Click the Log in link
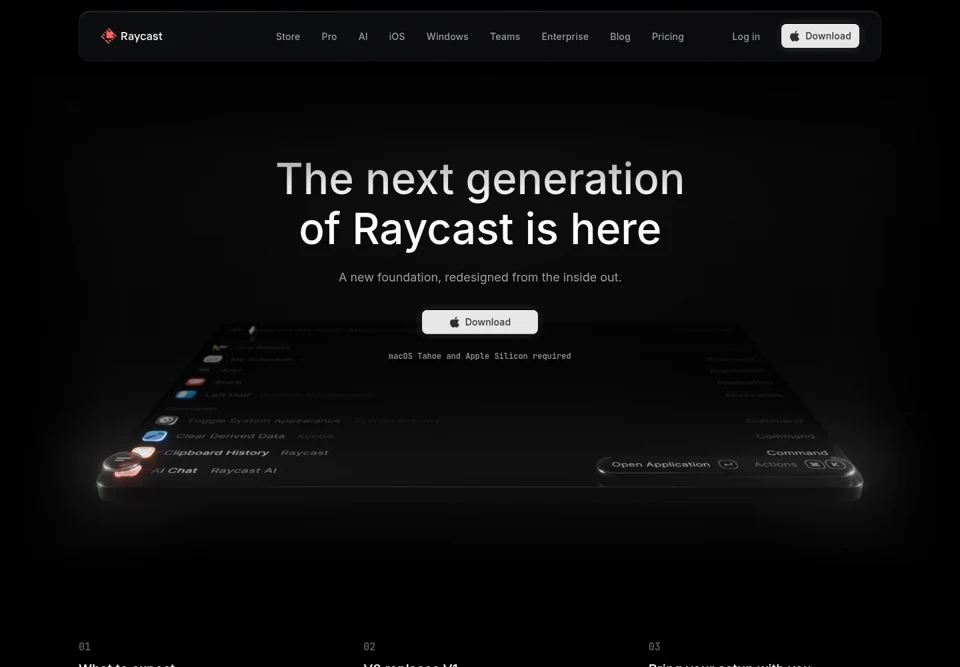 click(746, 37)
